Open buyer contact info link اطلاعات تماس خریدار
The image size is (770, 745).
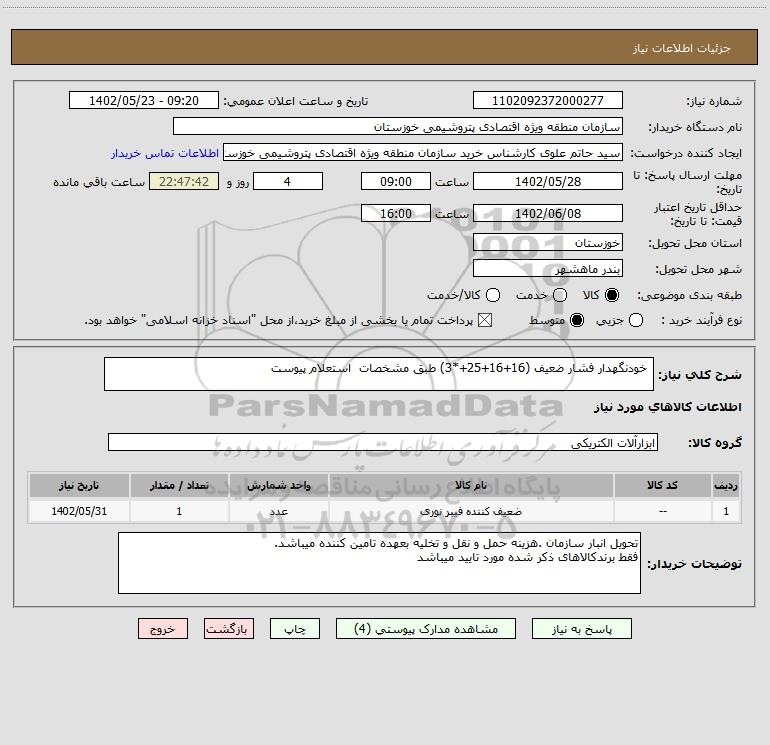click(x=165, y=153)
